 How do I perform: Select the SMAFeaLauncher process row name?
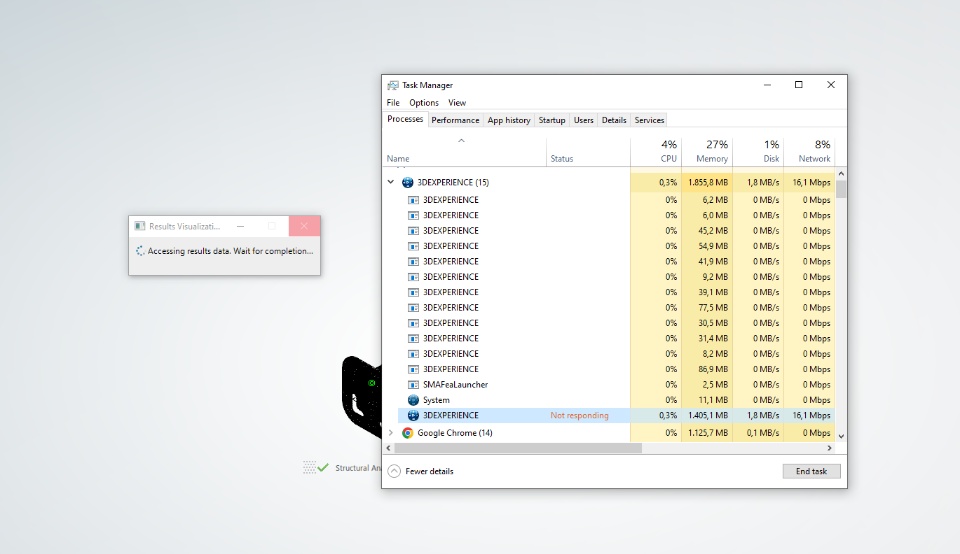[x=456, y=384]
